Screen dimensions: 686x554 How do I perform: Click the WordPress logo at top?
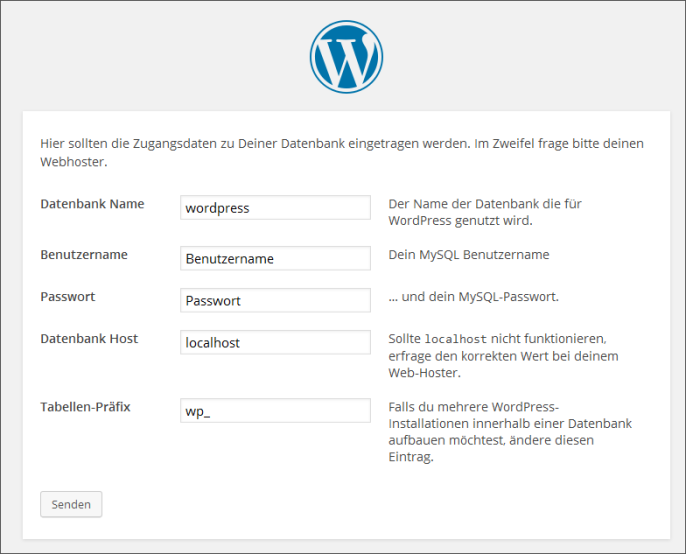[346, 56]
